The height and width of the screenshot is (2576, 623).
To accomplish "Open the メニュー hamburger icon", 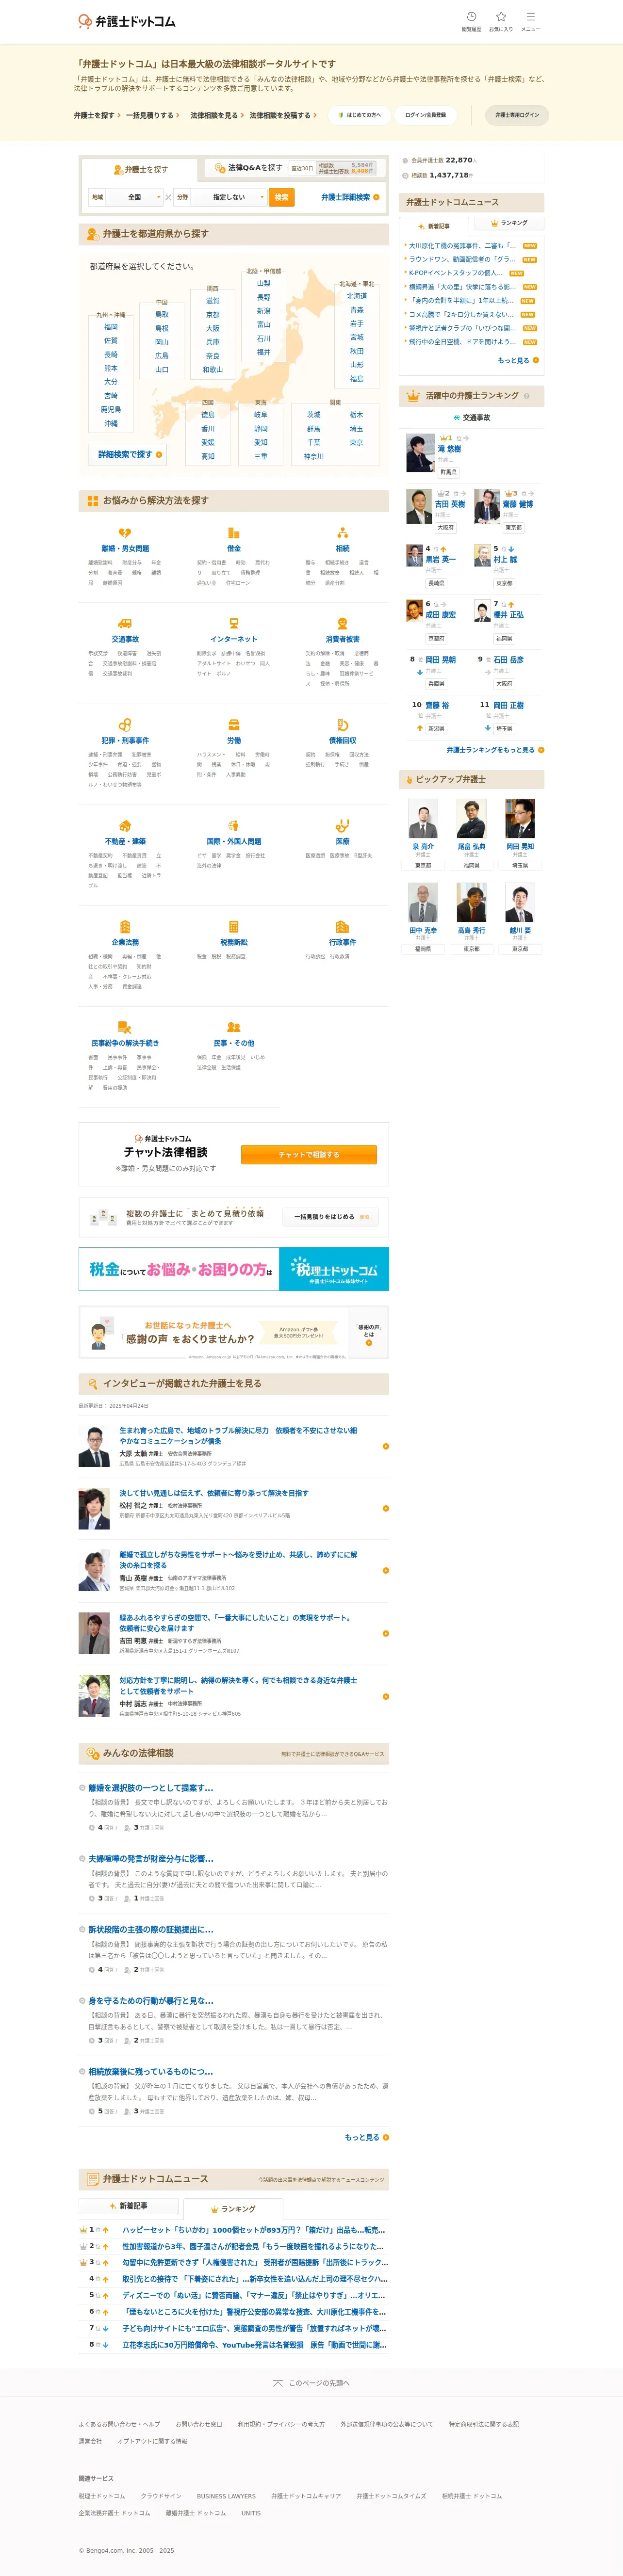I will tap(530, 17).
